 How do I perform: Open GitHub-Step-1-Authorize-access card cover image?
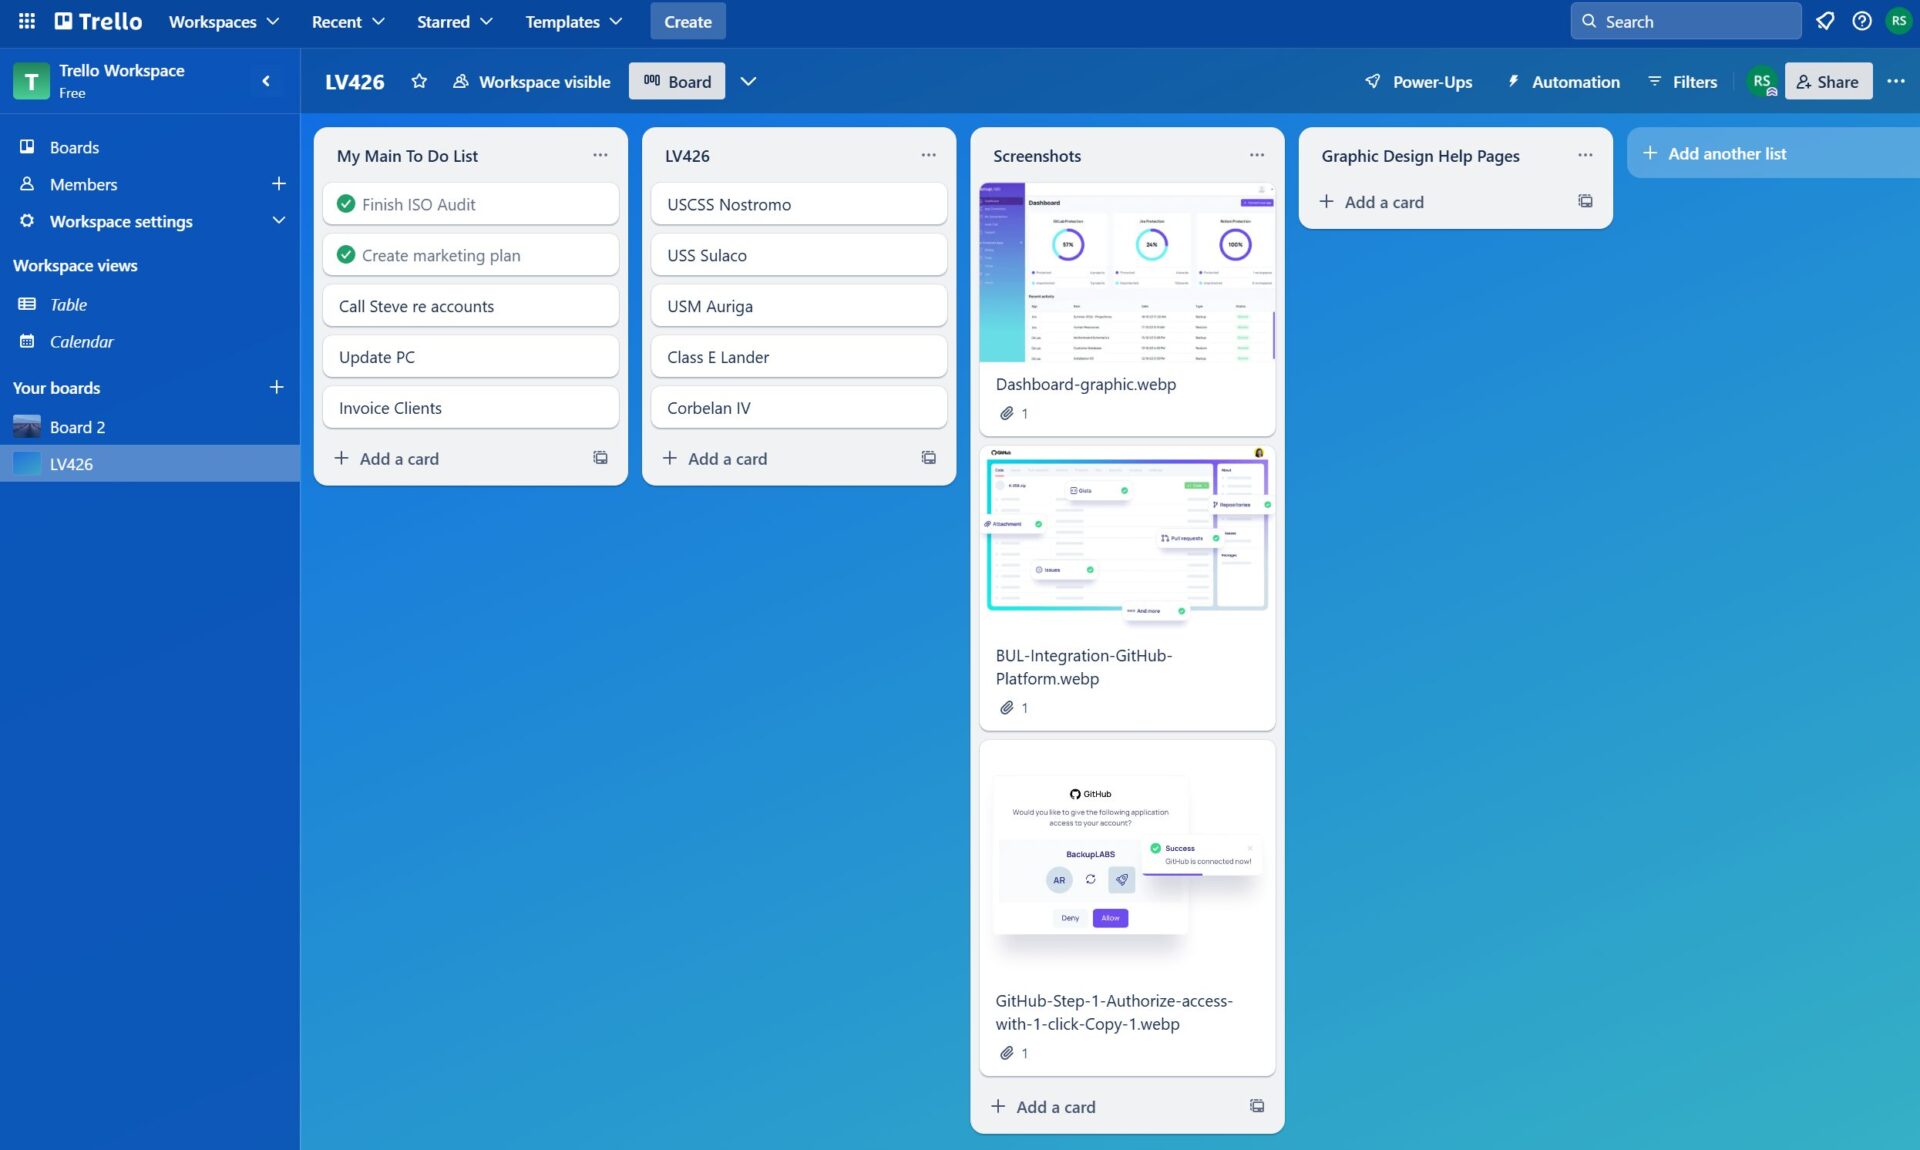[x=1127, y=860]
